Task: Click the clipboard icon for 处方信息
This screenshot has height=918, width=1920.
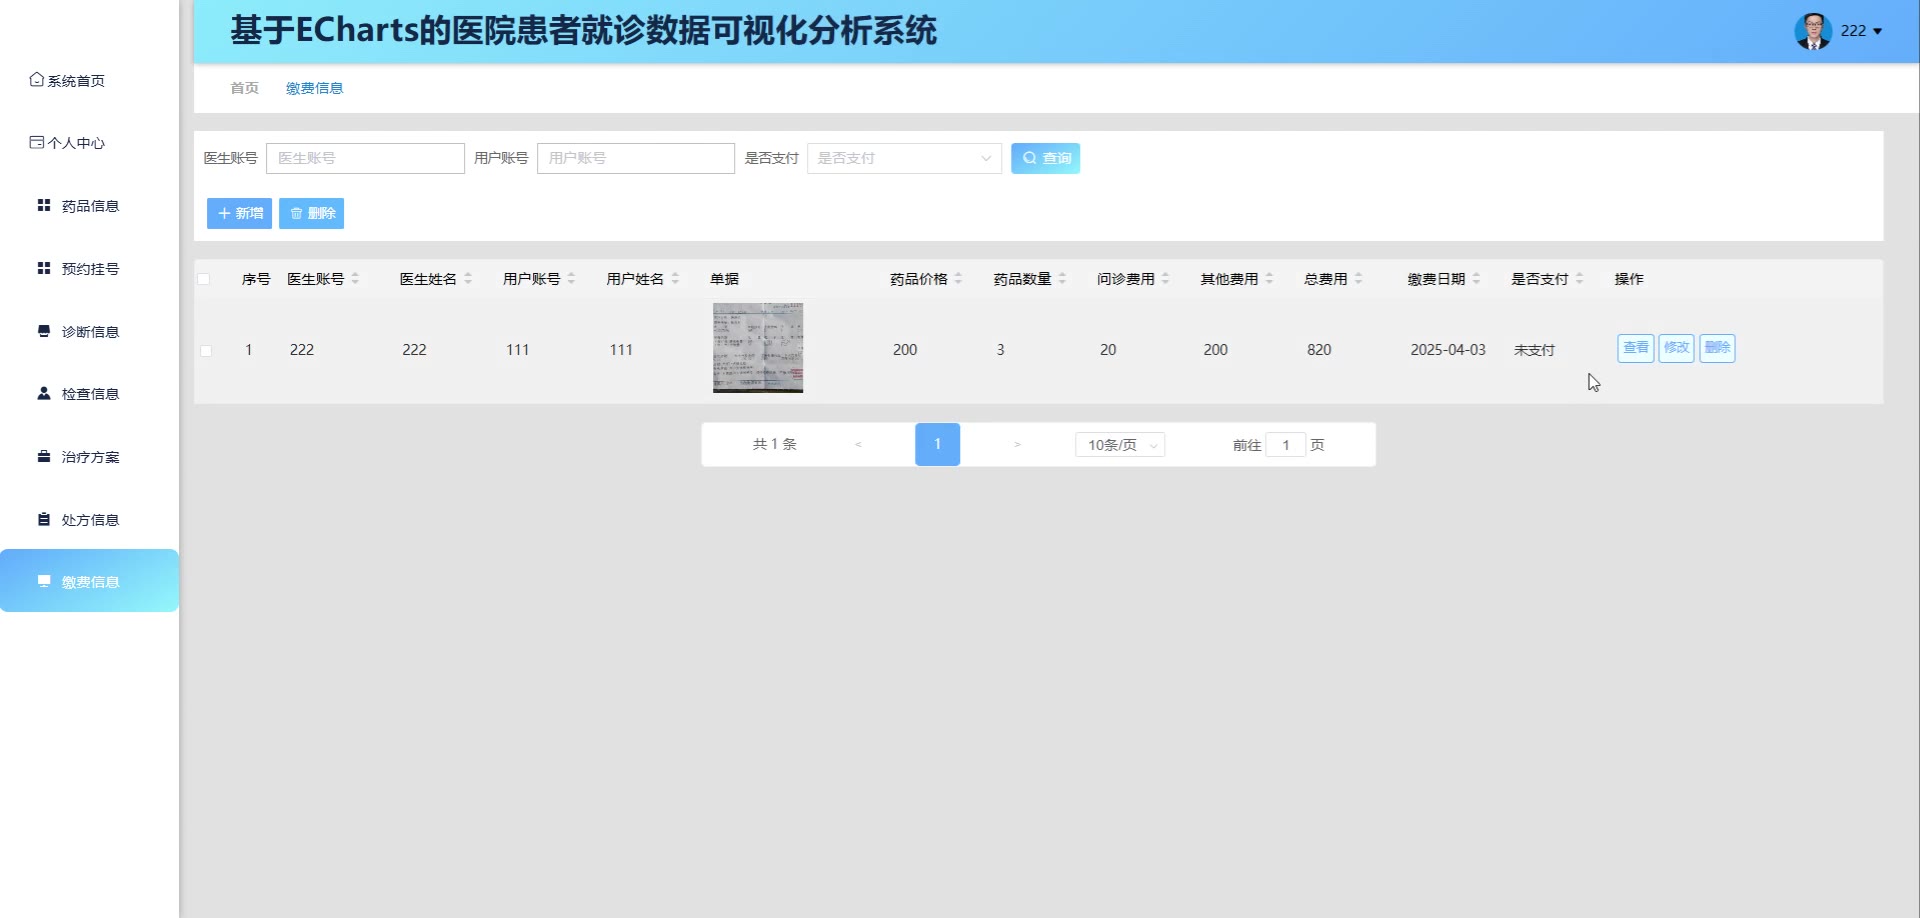Action: coord(44,519)
